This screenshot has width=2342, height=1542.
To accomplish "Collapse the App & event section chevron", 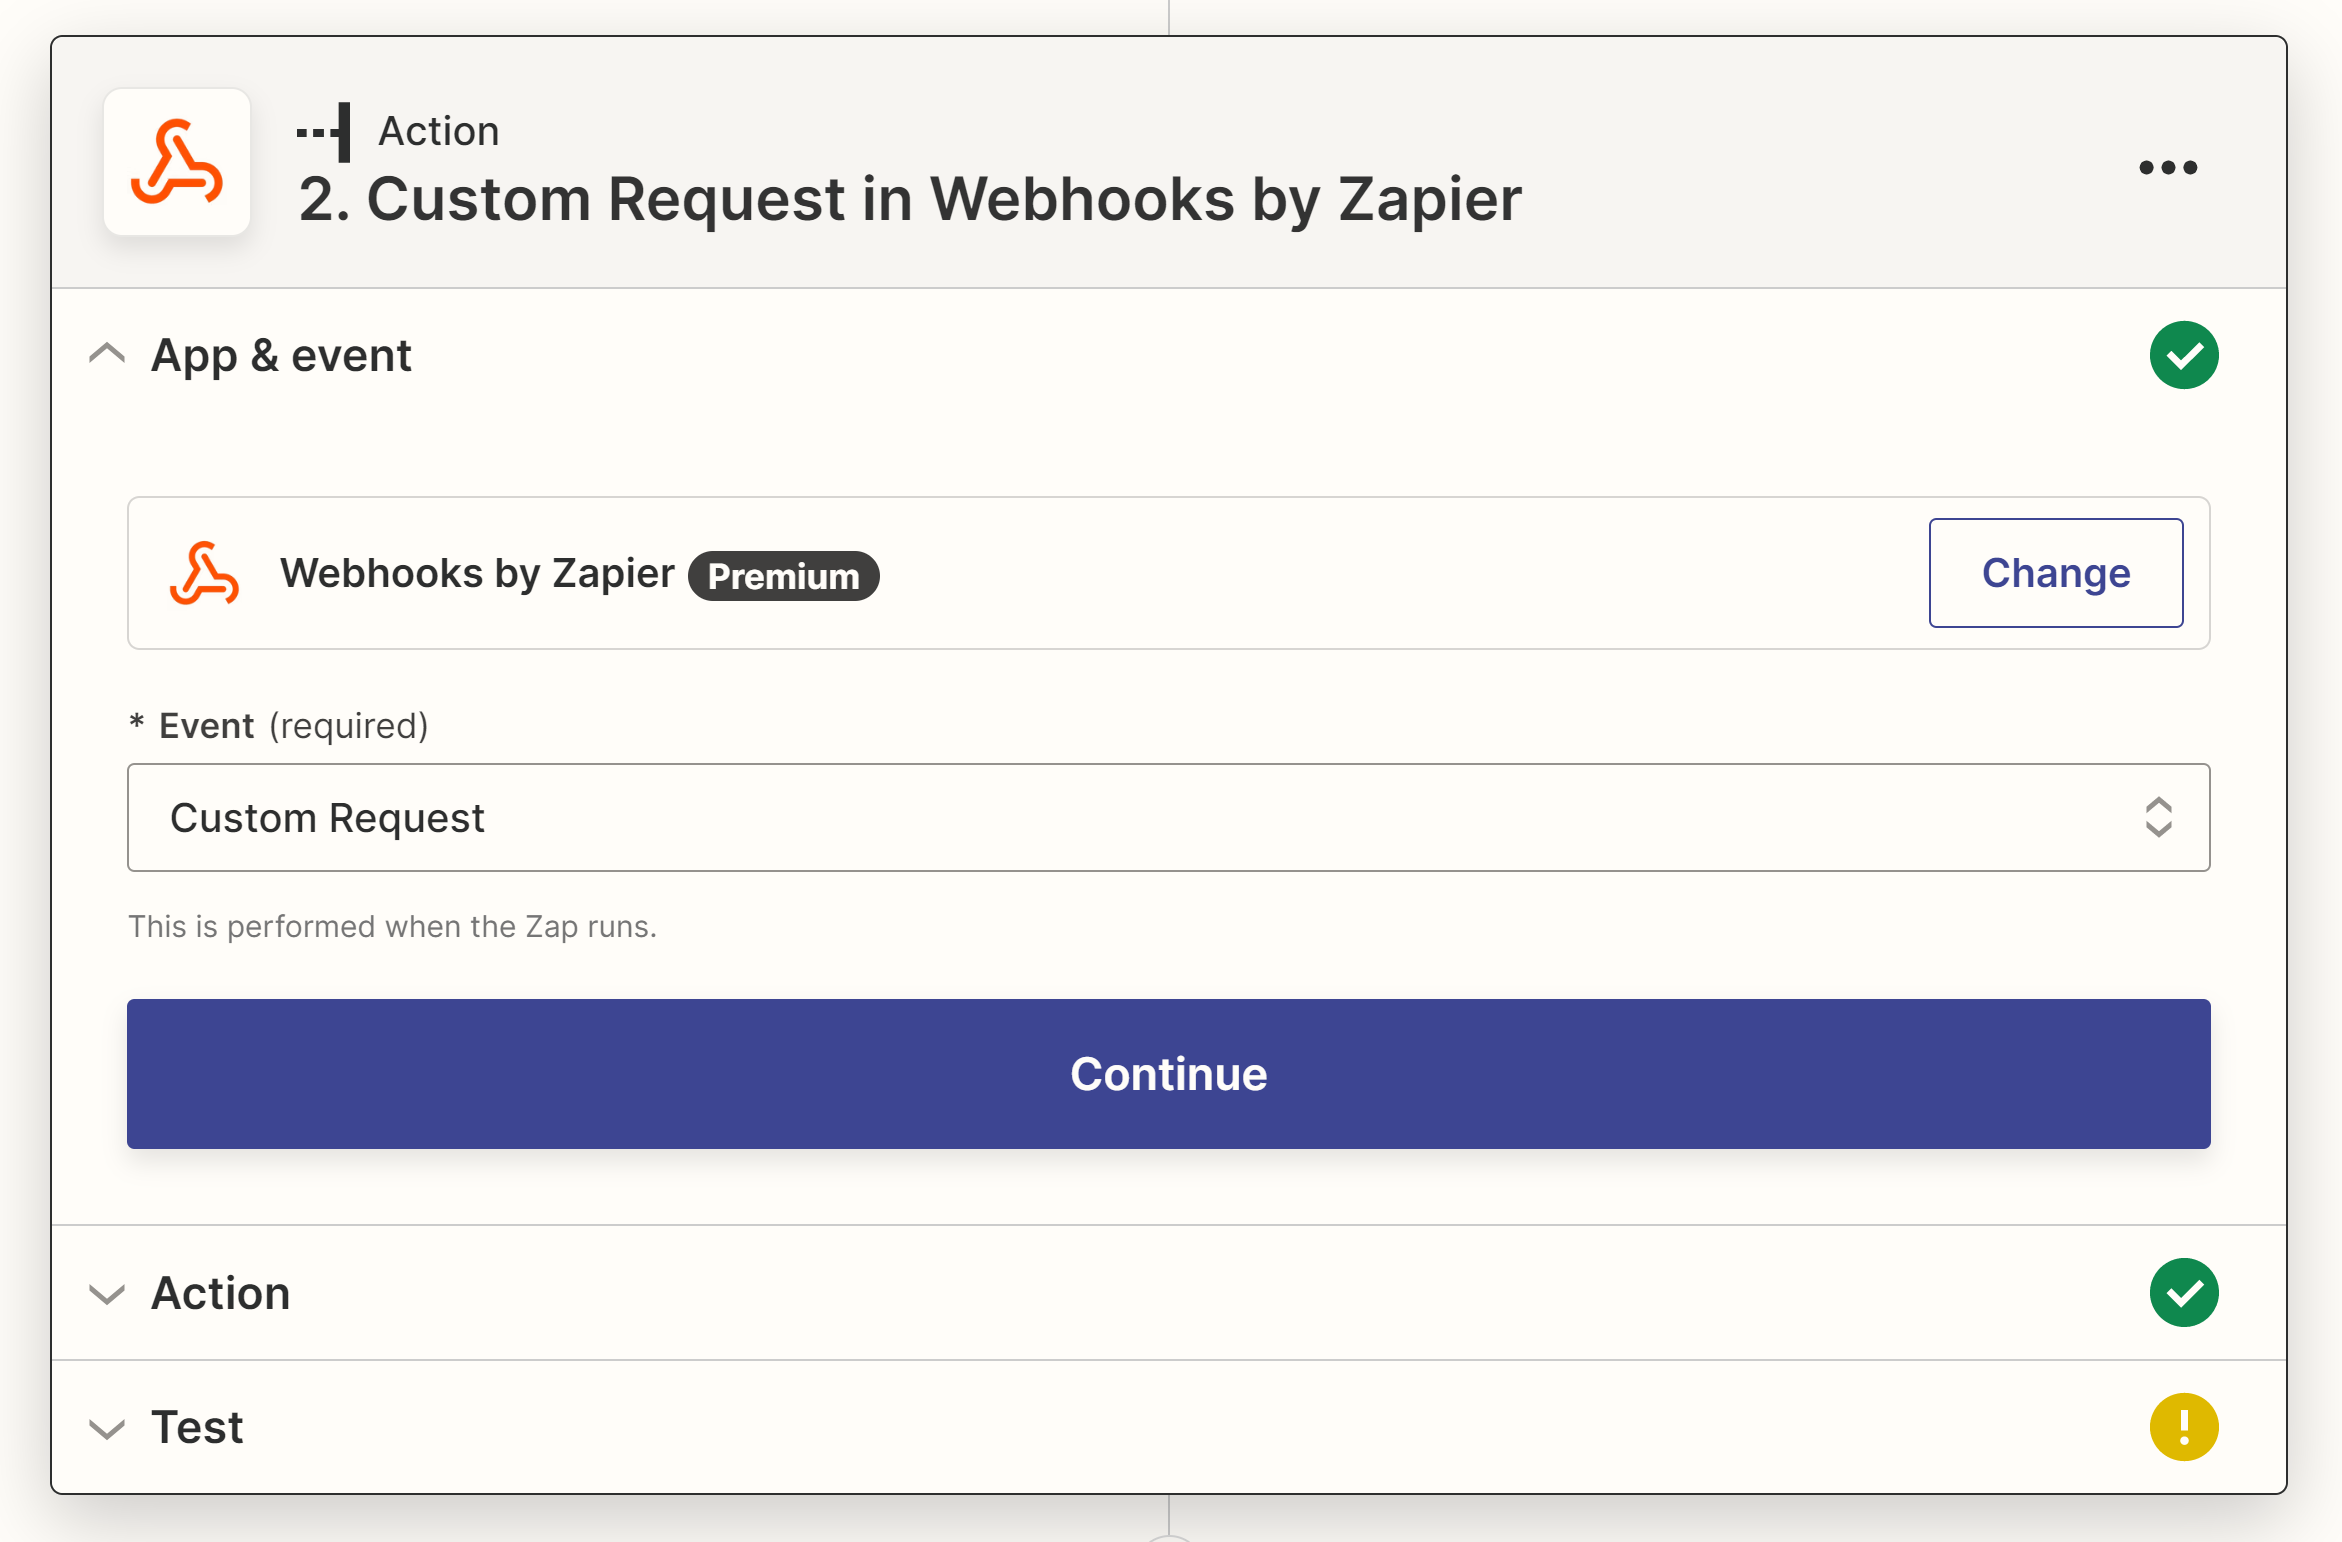I will click(x=107, y=354).
